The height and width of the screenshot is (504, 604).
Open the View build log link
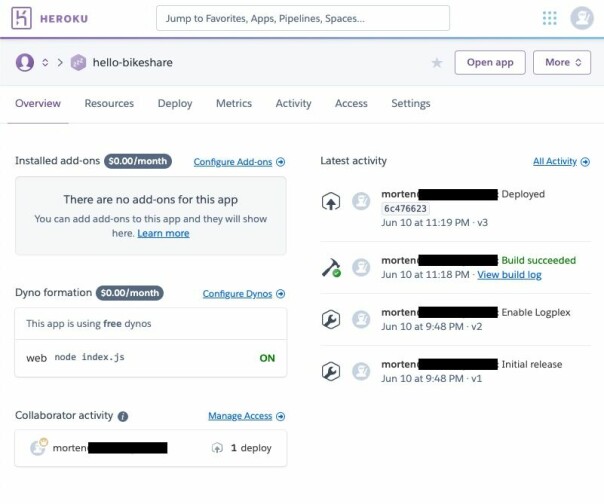(x=509, y=275)
